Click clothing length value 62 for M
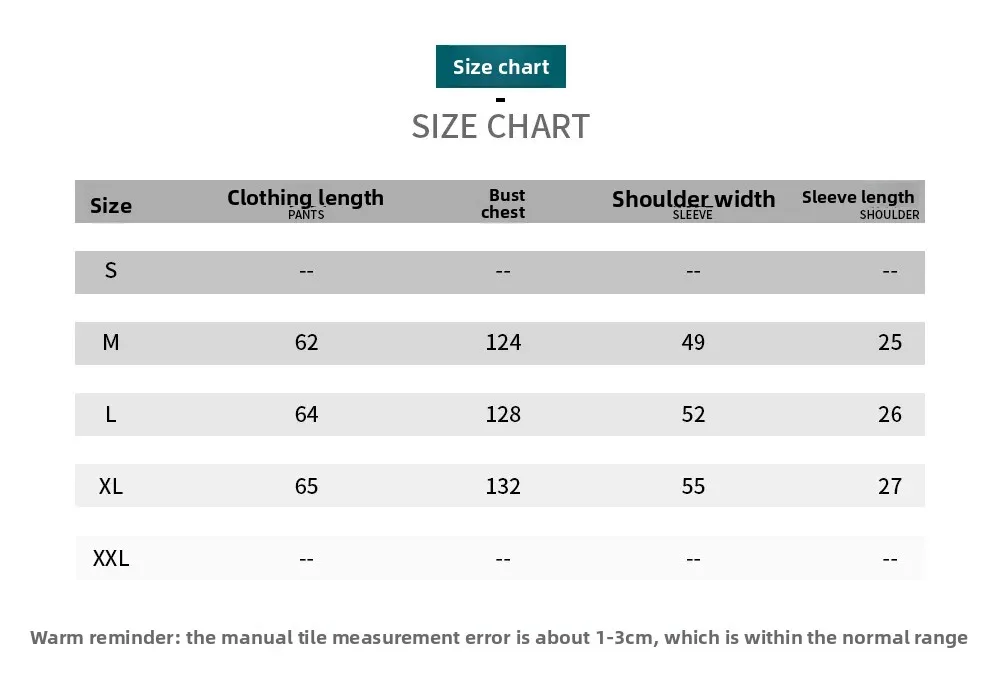This screenshot has width=1000, height=691. (x=306, y=342)
